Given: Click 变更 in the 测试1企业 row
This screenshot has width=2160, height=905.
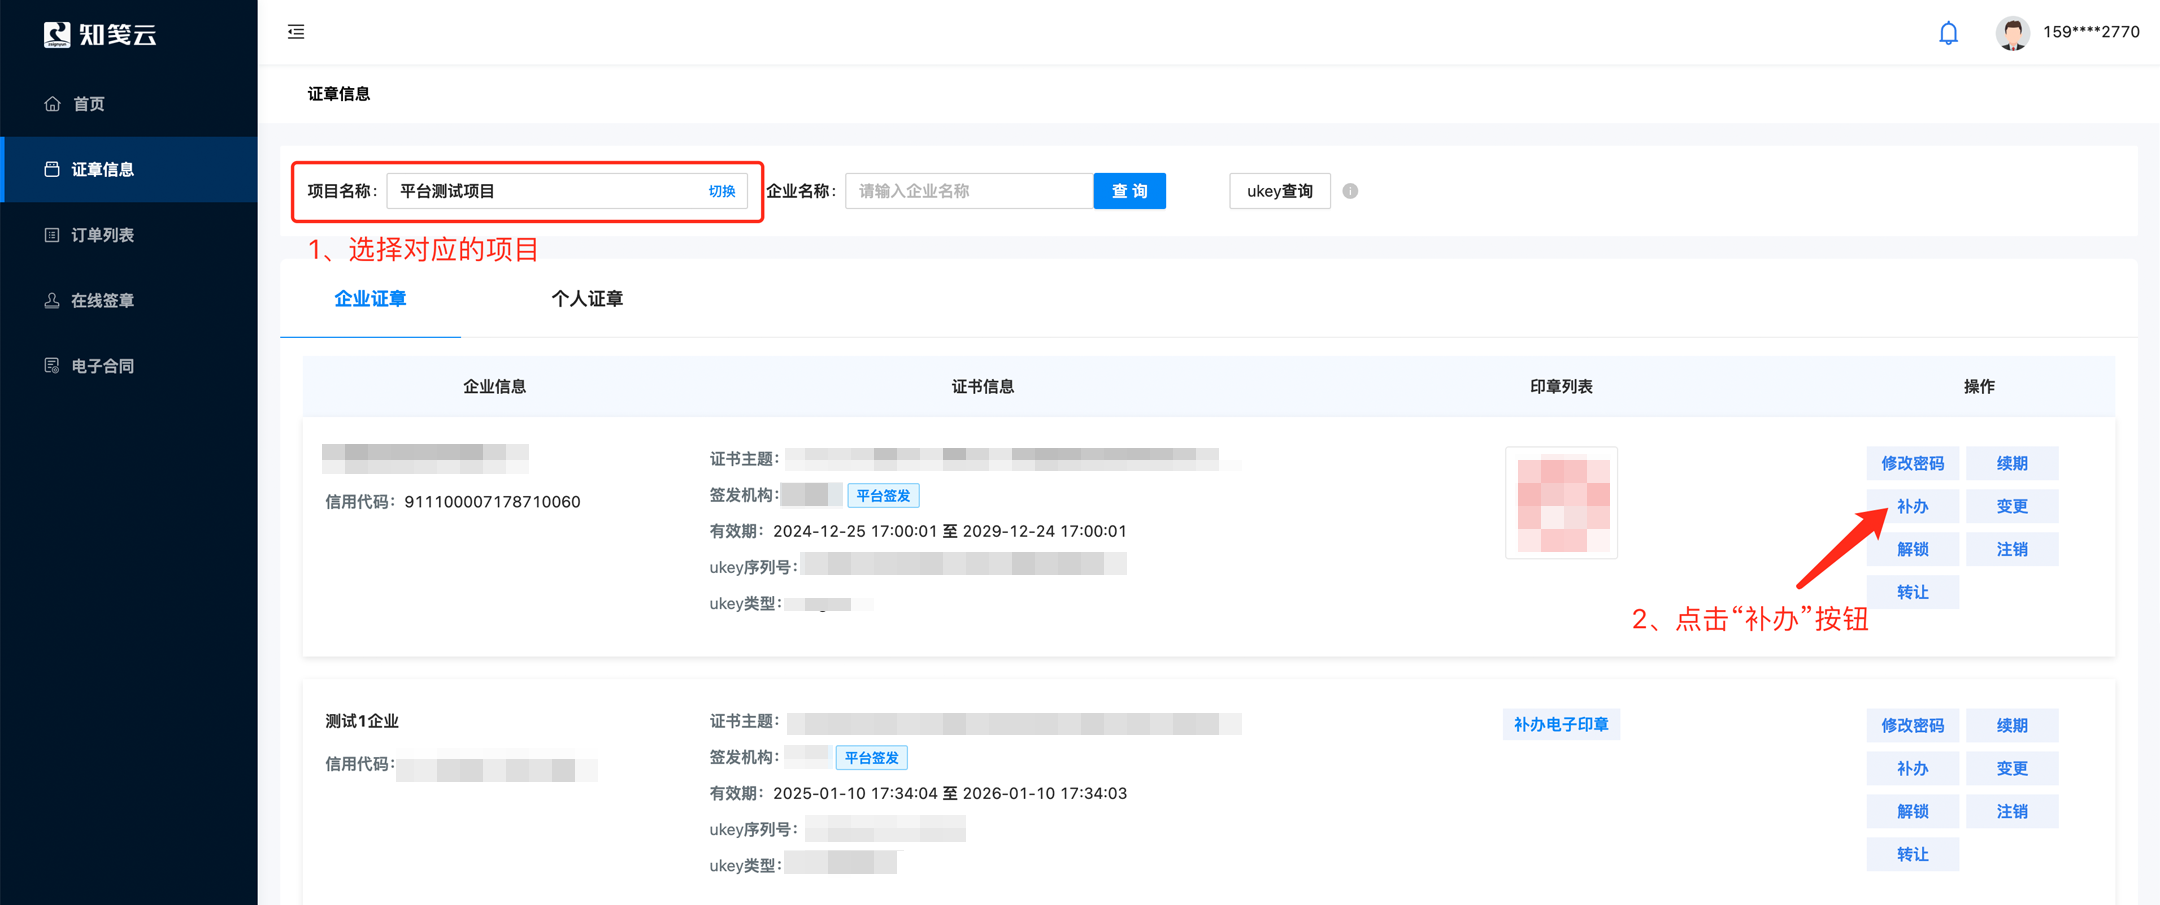Looking at the screenshot, I should [x=2012, y=768].
